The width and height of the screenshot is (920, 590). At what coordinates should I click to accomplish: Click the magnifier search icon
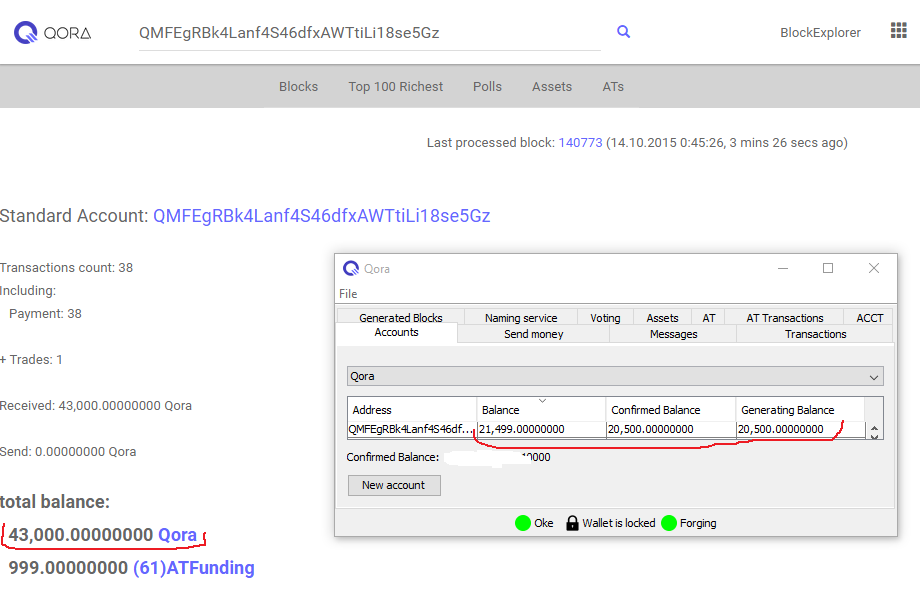coord(623,32)
